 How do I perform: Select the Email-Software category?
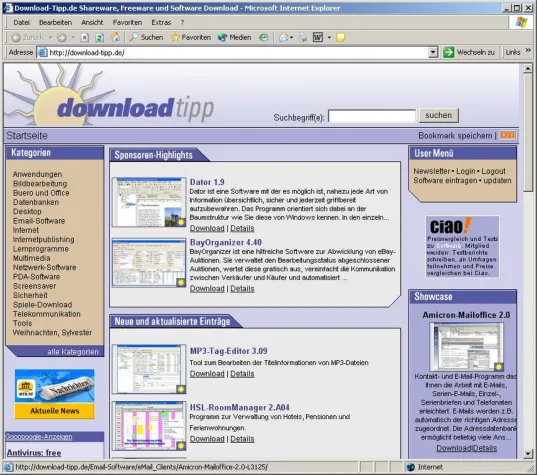pos(39,221)
